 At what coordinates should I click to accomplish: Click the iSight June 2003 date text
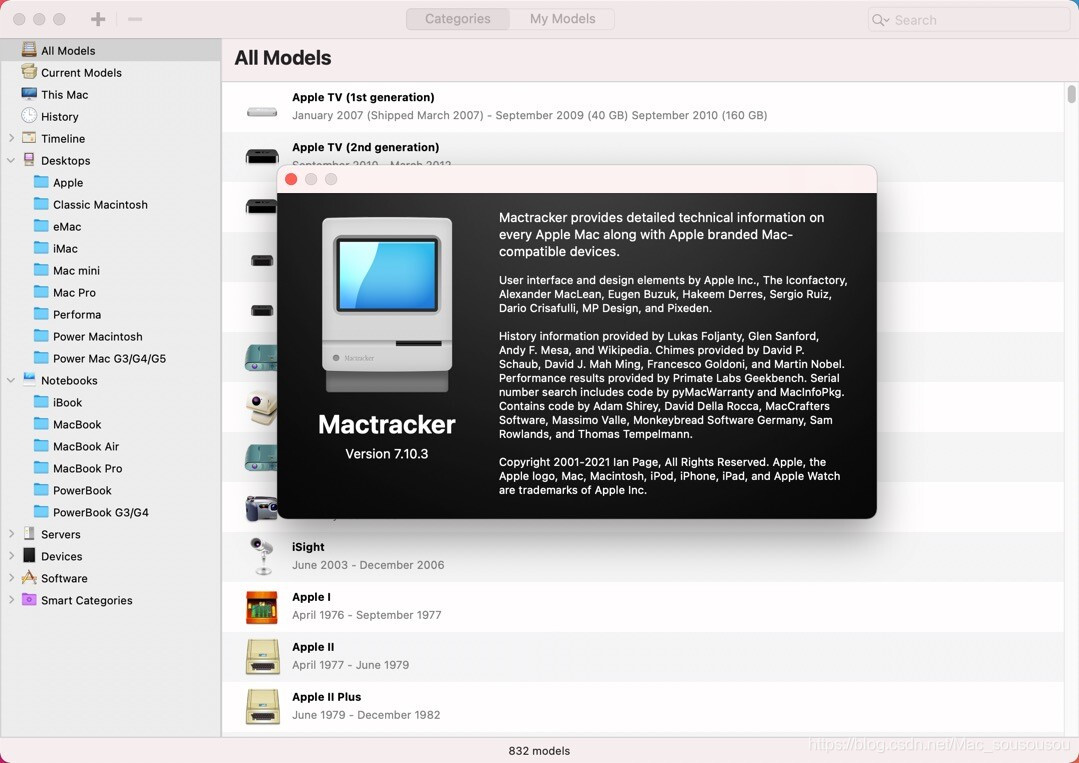point(368,565)
